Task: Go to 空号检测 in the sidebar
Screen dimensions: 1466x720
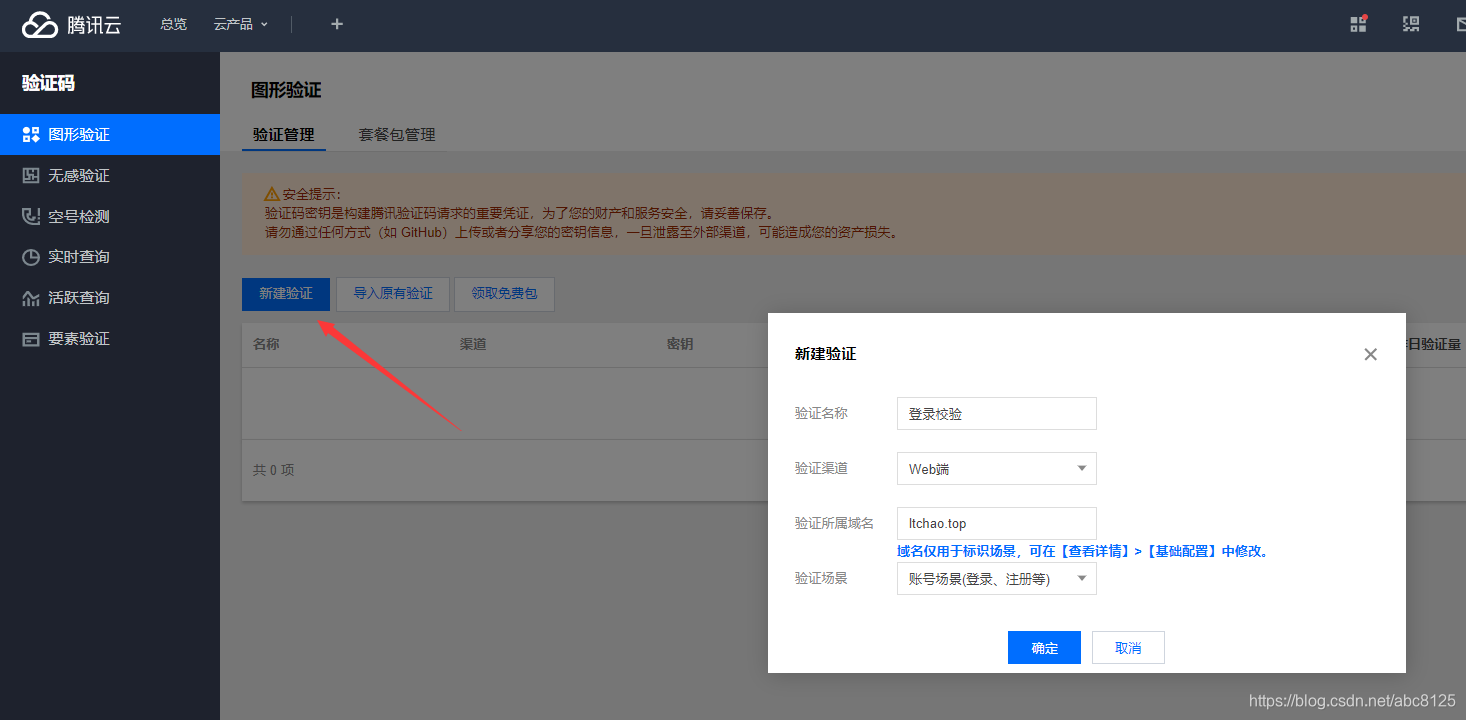Action: click(110, 216)
